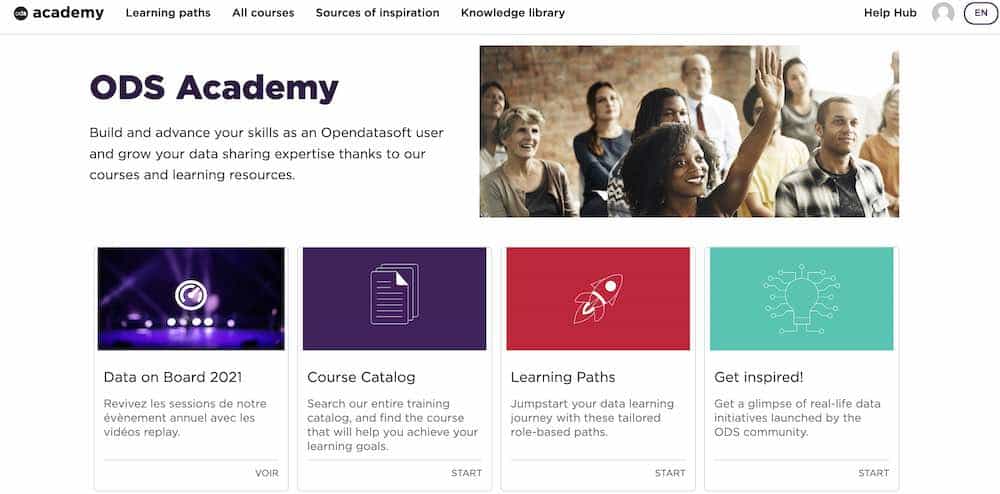
Task: Visit the Help Hub link
Action: [x=890, y=13]
